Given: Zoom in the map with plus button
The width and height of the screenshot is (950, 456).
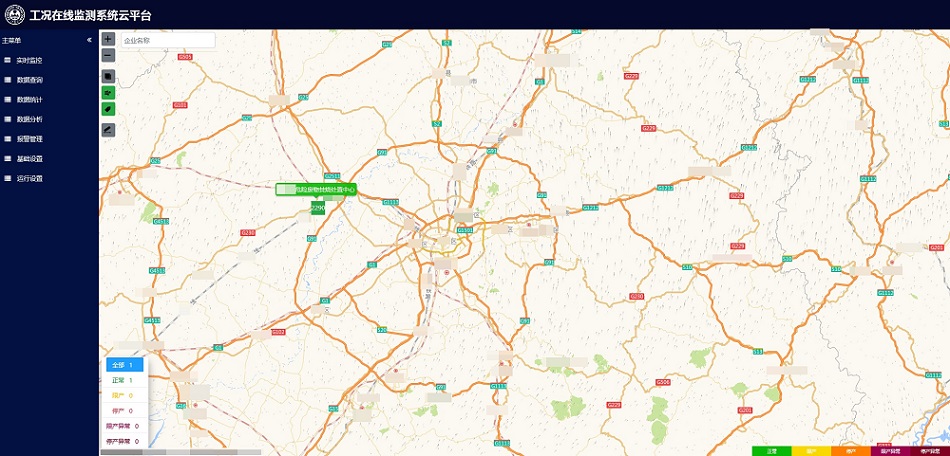Looking at the screenshot, I should [x=108, y=39].
